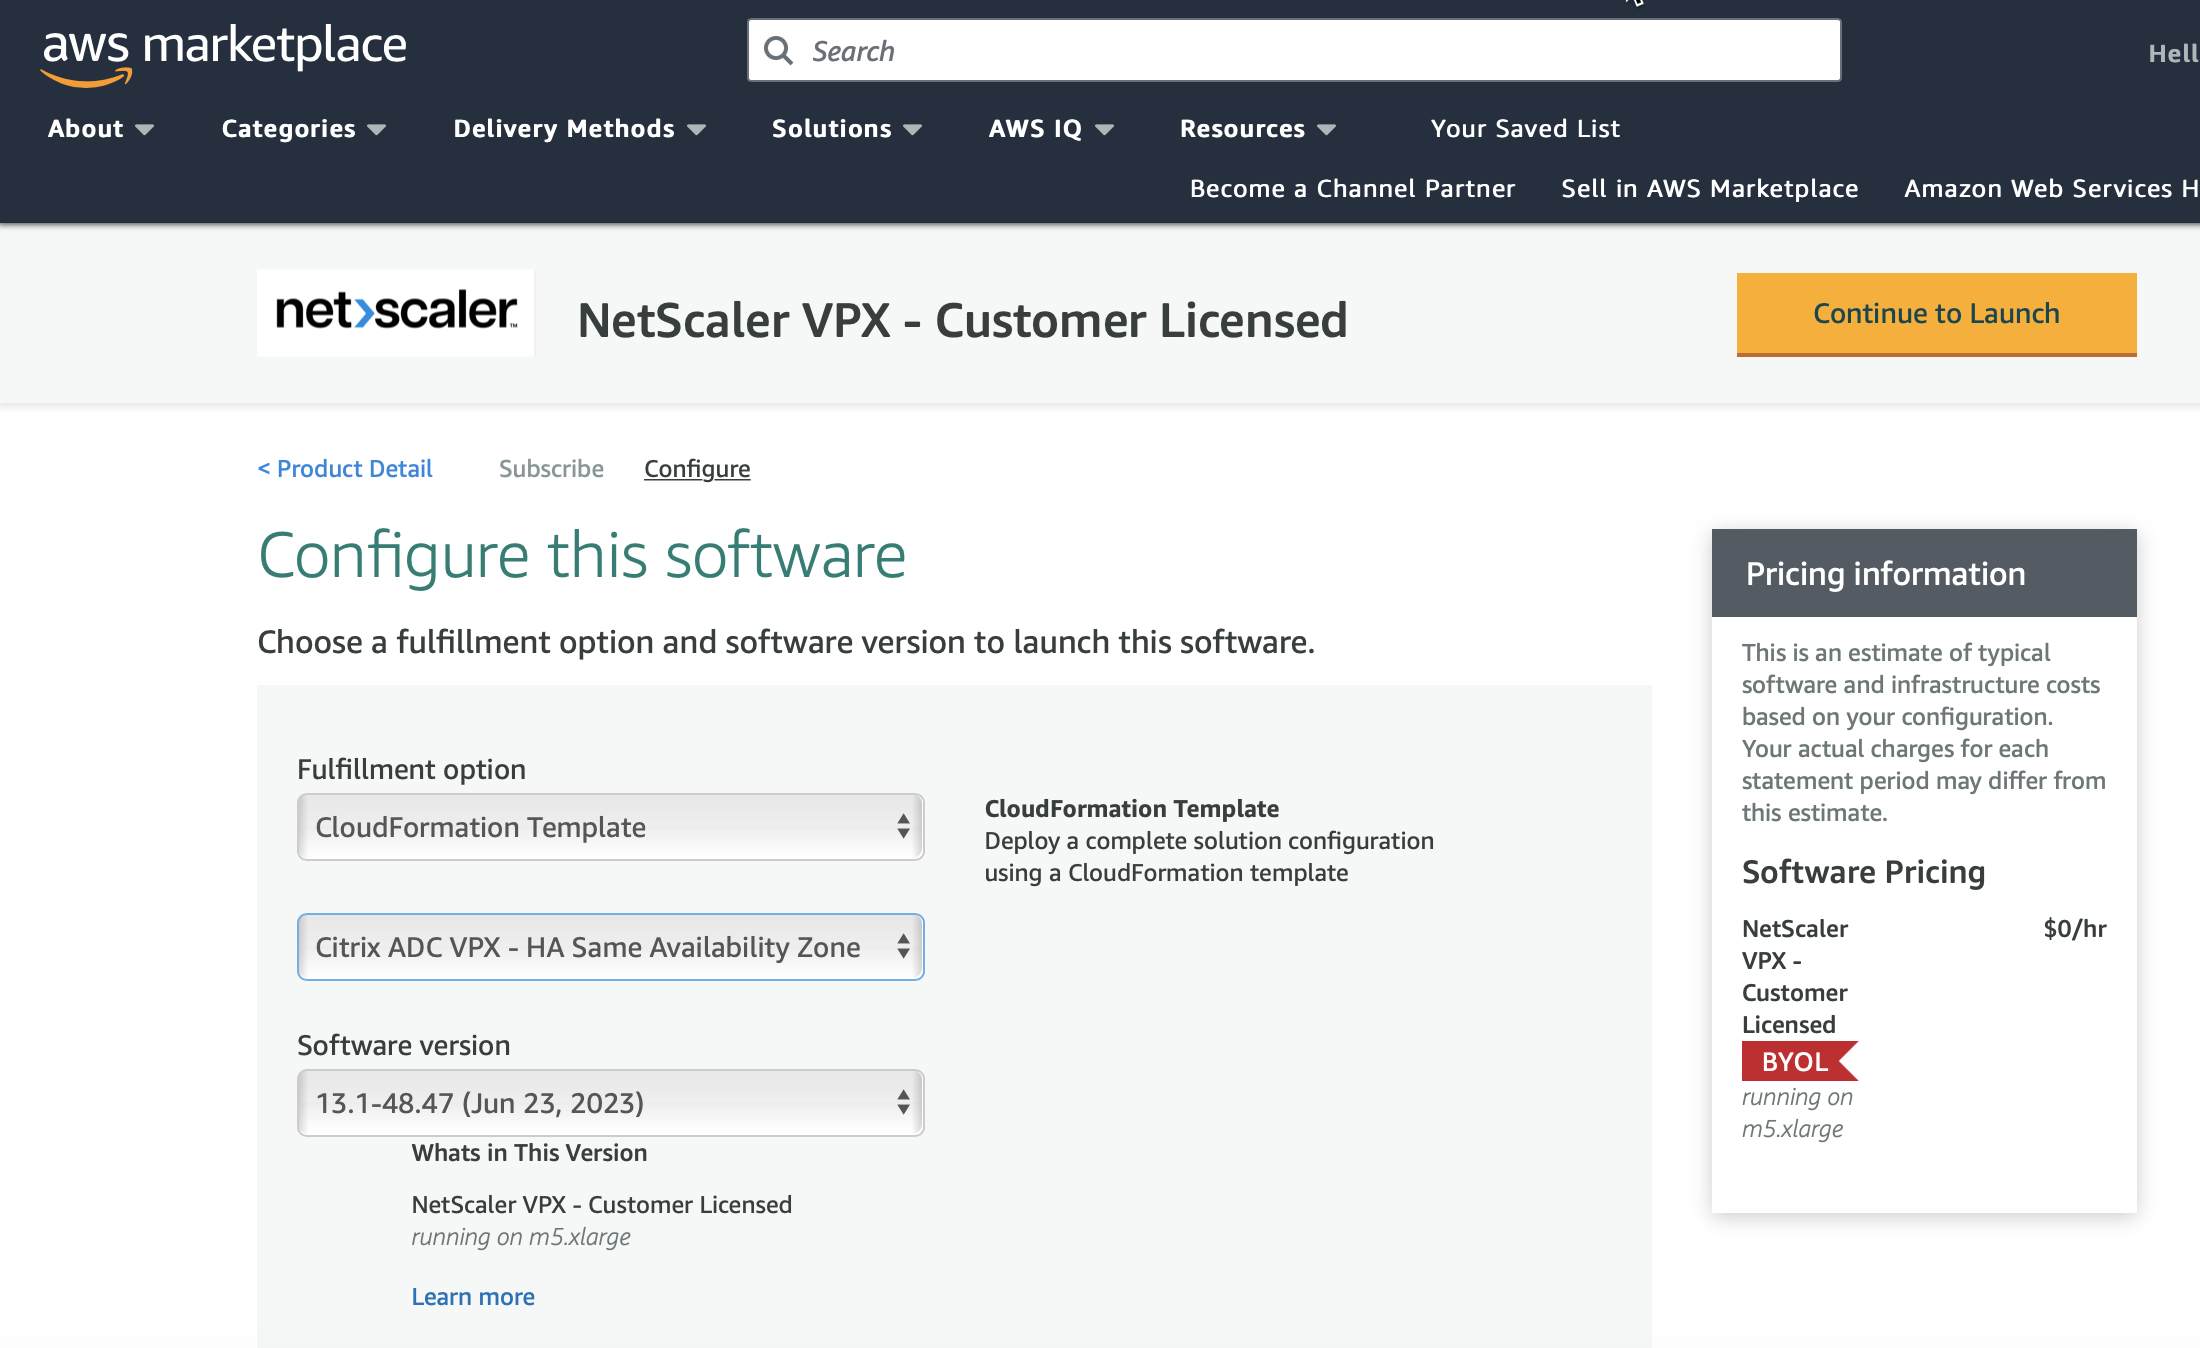
Task: Click Continue to Launch button
Action: (x=1936, y=311)
